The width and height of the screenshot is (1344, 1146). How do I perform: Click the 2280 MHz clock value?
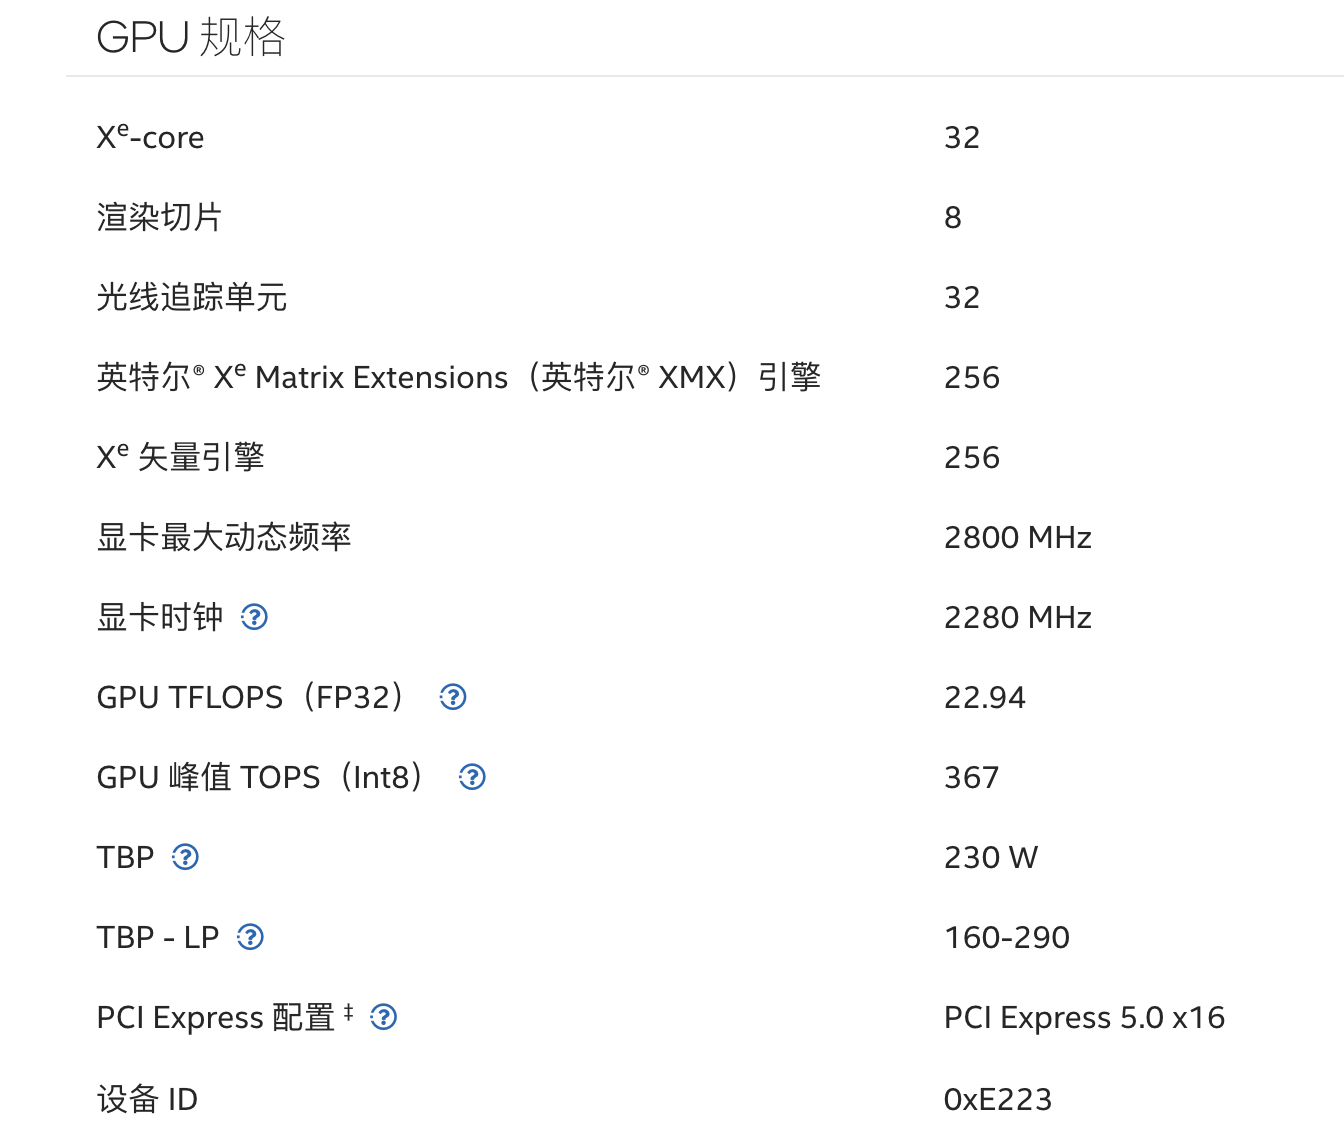click(1017, 617)
